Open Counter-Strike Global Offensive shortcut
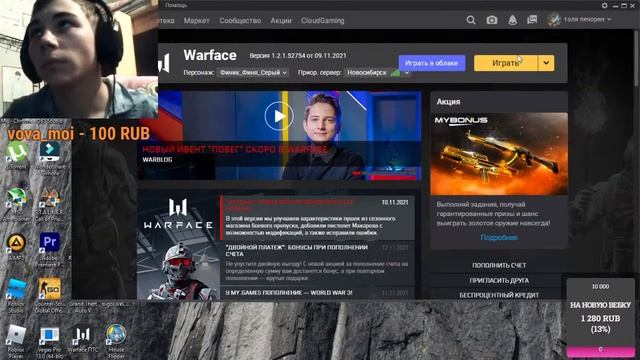 (x=50, y=296)
